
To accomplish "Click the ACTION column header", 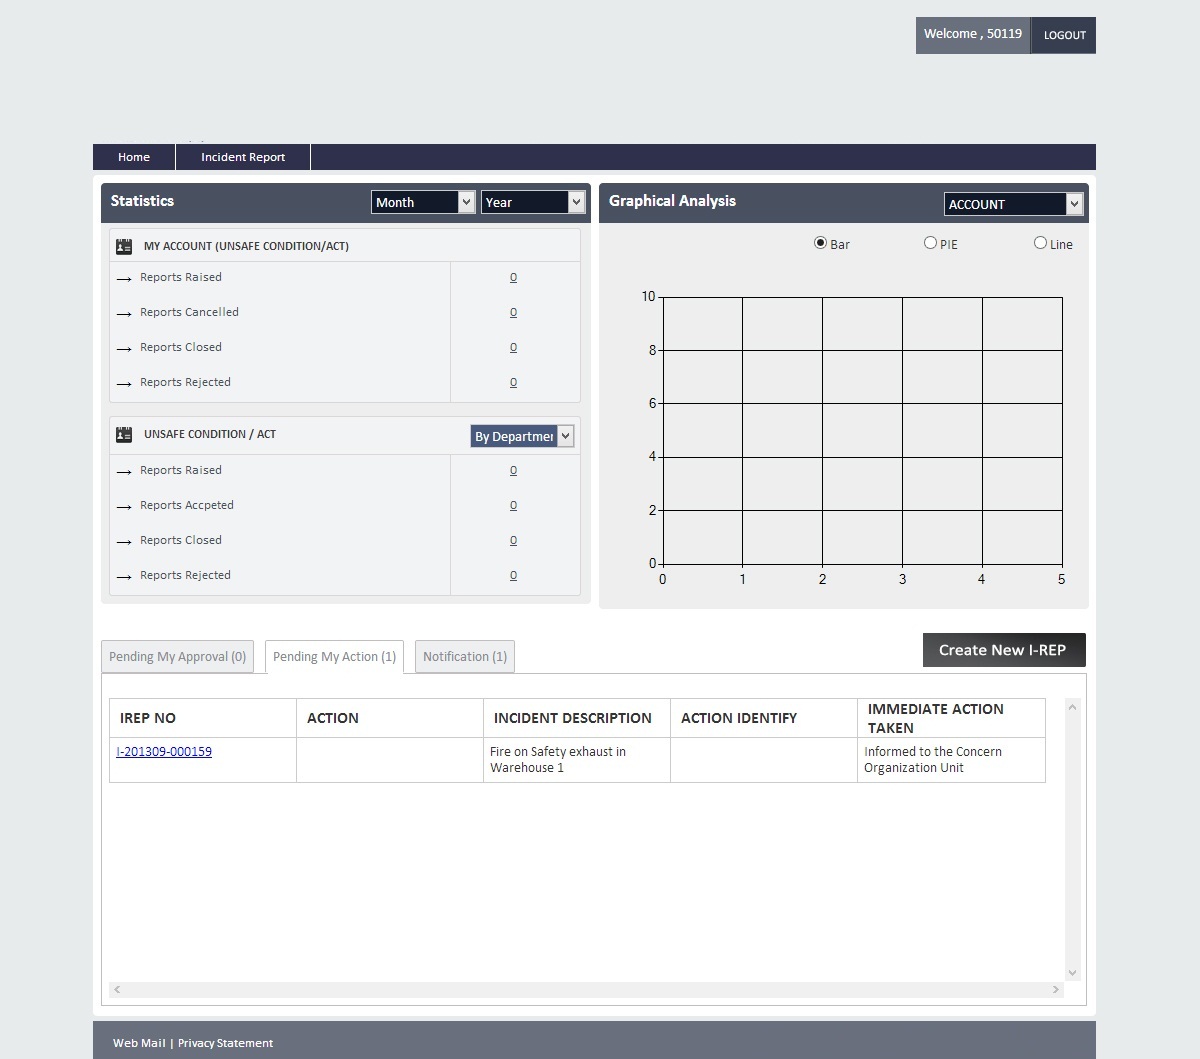I will 390,718.
